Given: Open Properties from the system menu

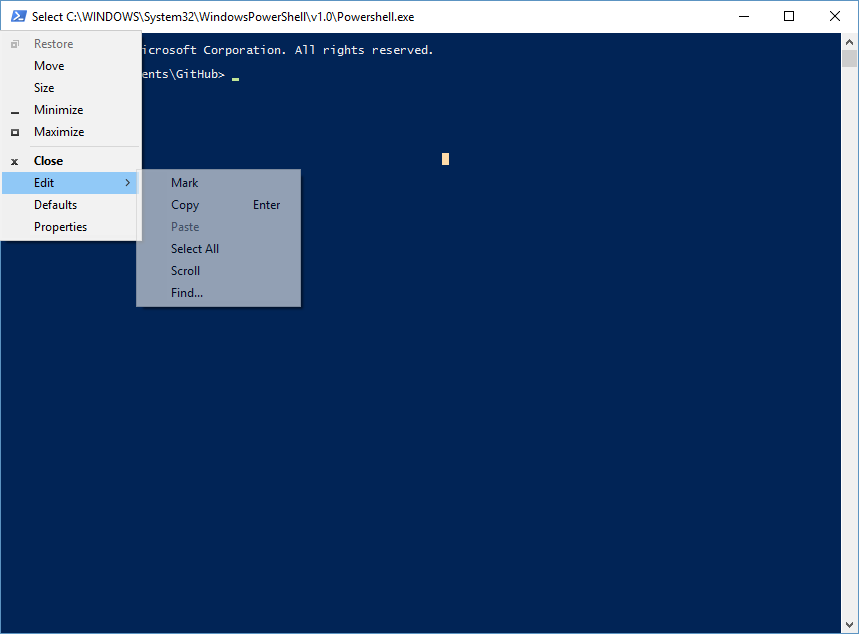Looking at the screenshot, I should tap(60, 227).
